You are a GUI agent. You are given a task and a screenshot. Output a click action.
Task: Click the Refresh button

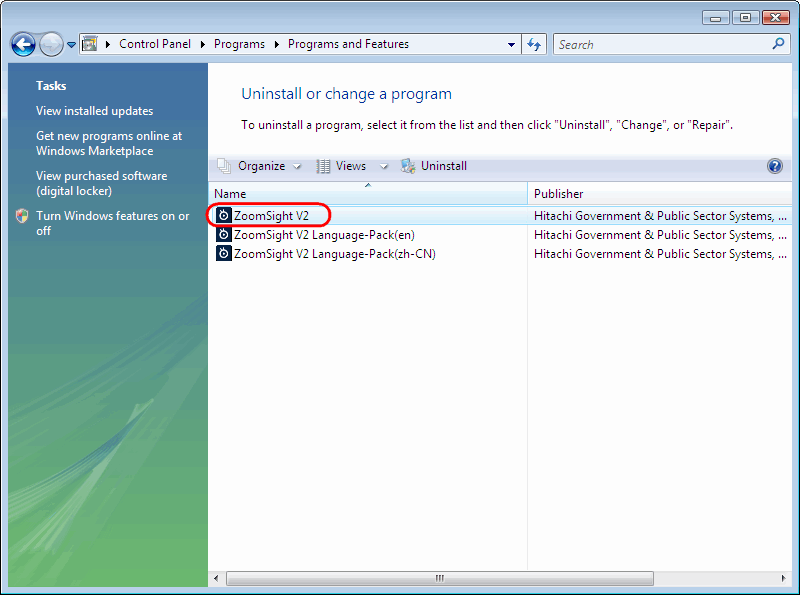[534, 44]
